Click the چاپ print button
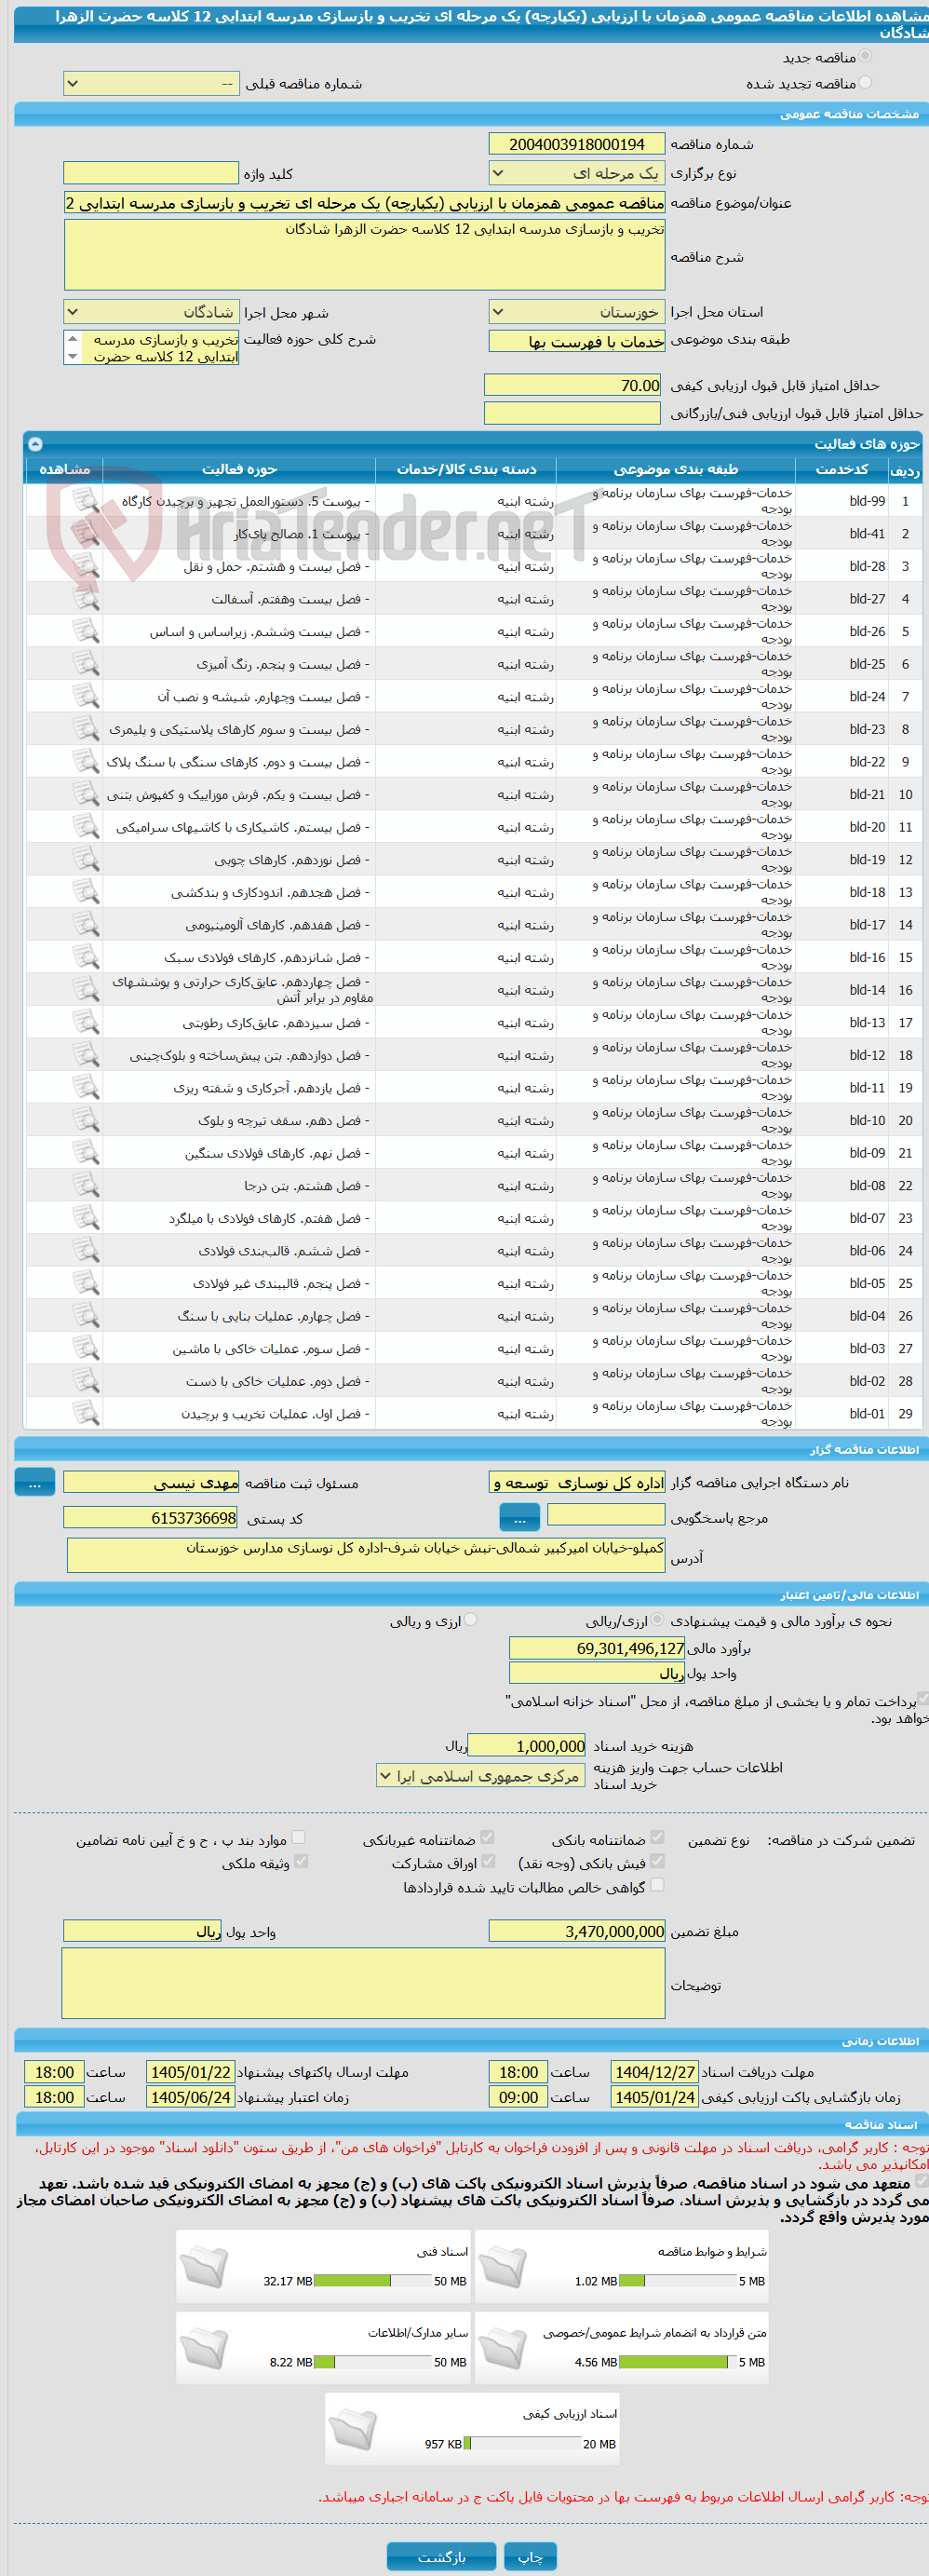This screenshot has width=929, height=2576. point(530,2556)
